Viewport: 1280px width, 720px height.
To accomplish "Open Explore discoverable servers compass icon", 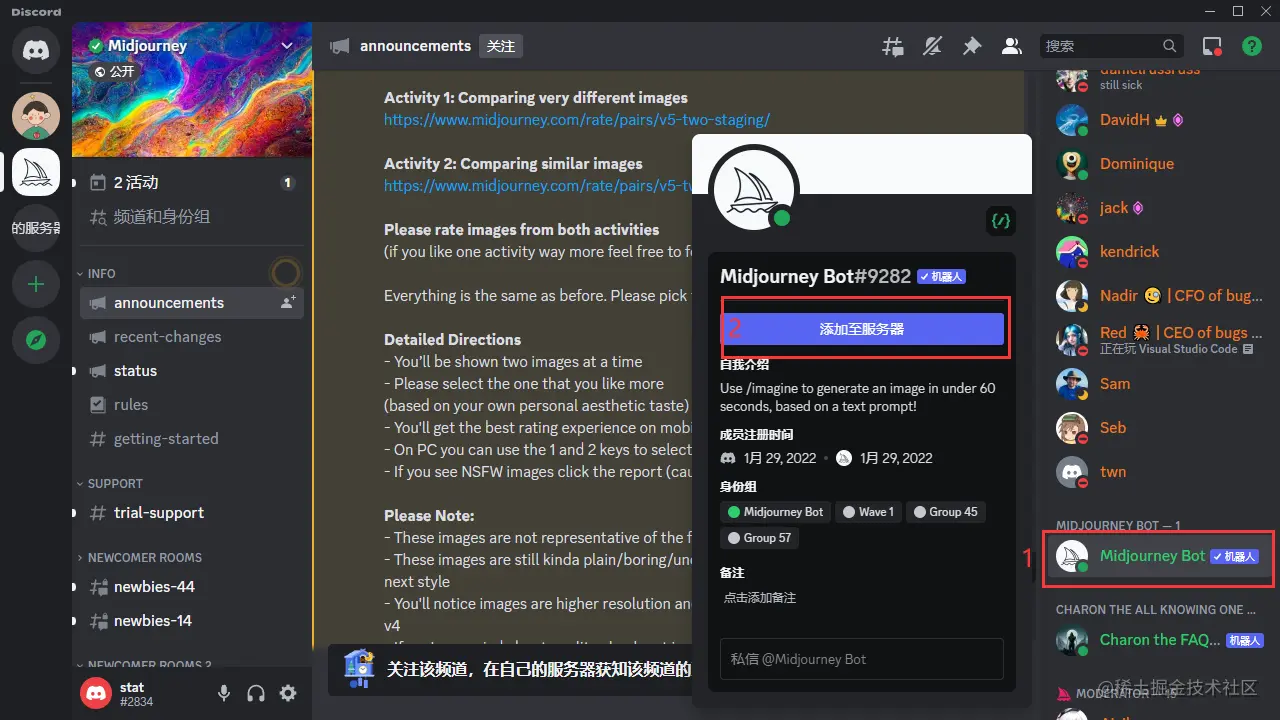I will [x=36, y=341].
